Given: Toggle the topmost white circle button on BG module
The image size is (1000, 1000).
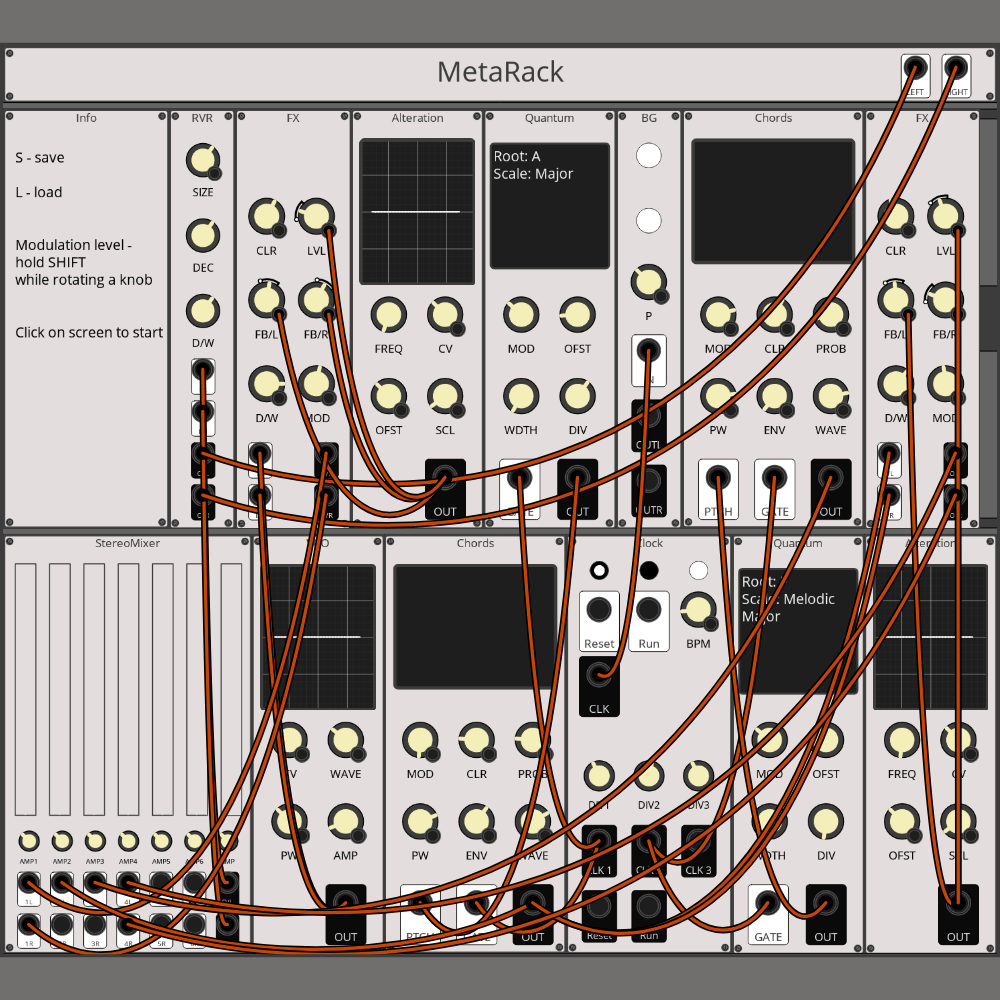Looking at the screenshot, I should pyautogui.click(x=649, y=155).
